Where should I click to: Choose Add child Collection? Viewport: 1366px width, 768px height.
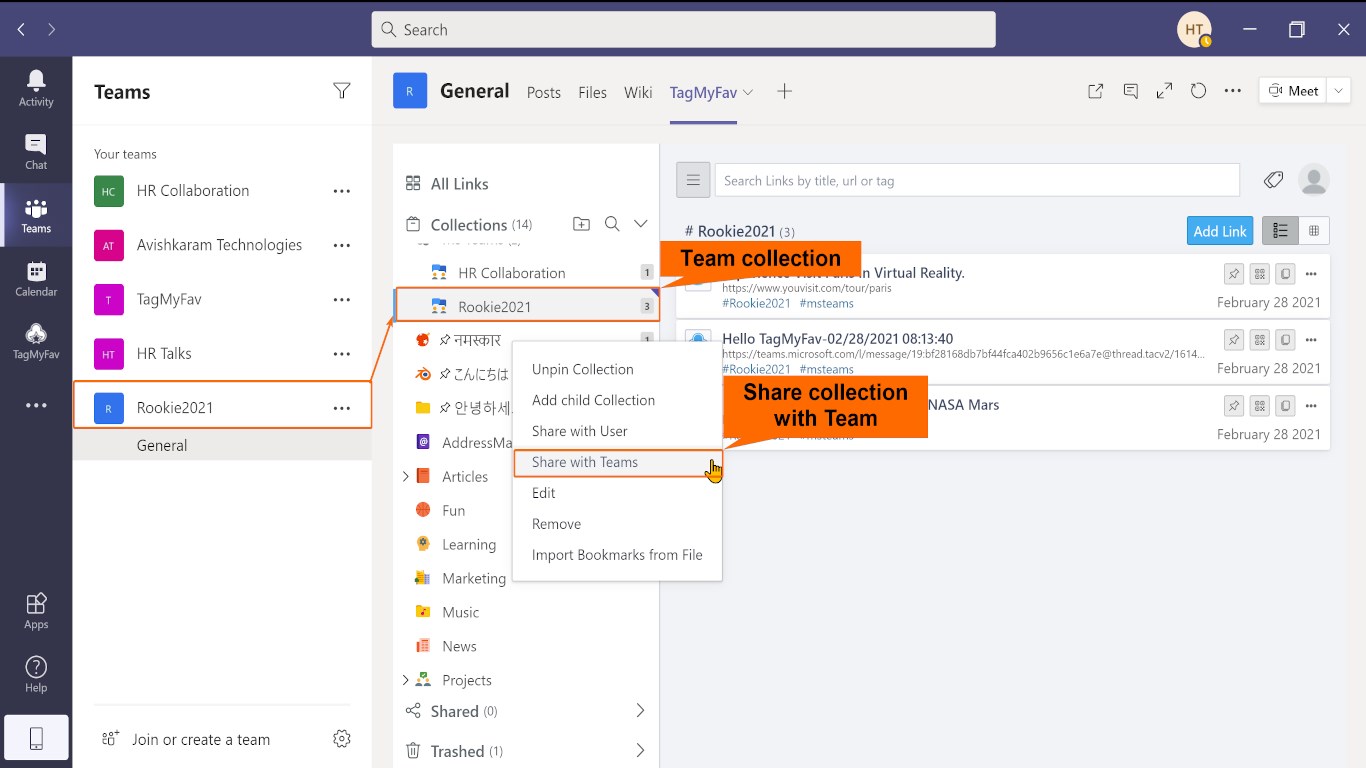click(x=593, y=400)
